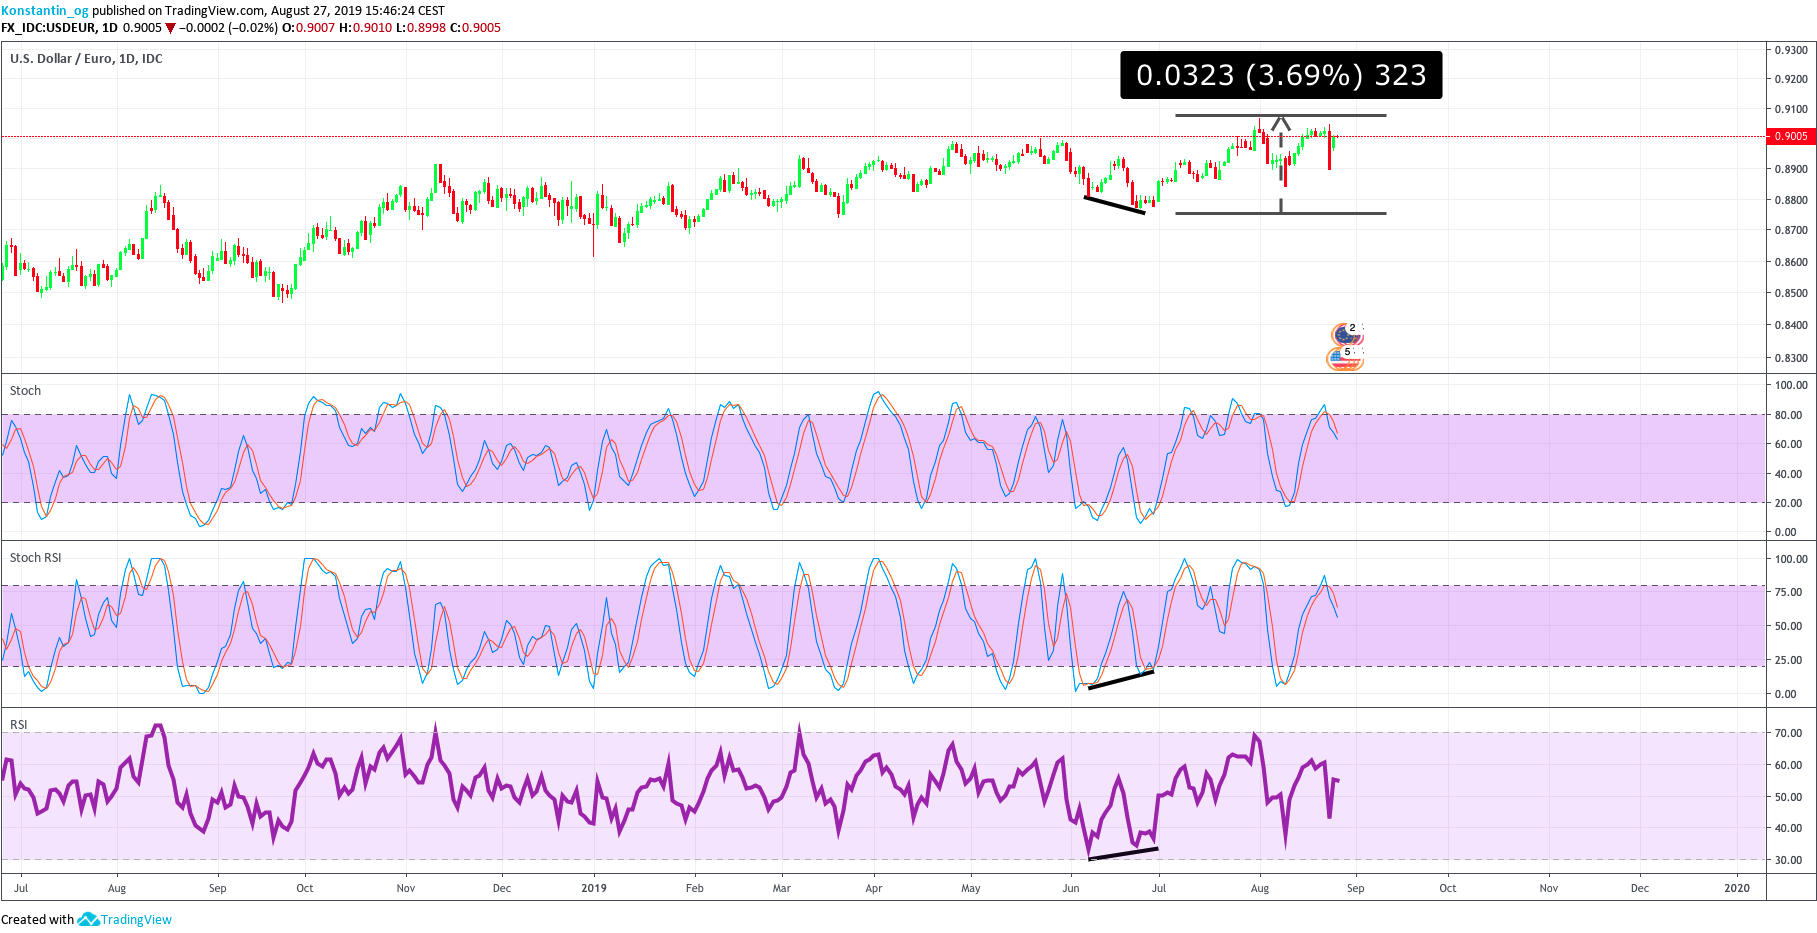
Task: Select the Stoch indicator pane label
Action: click(26, 391)
